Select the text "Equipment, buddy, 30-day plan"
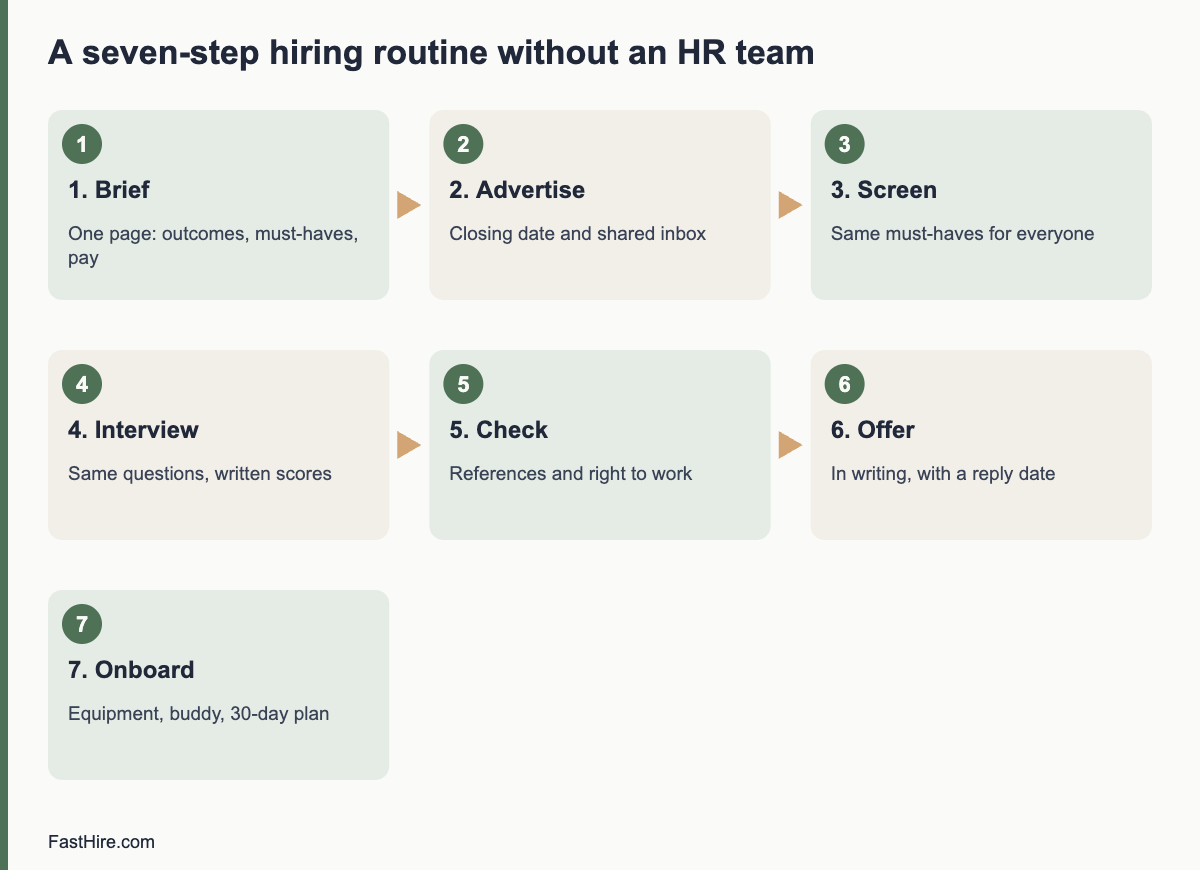This screenshot has height=870, width=1200. click(199, 714)
